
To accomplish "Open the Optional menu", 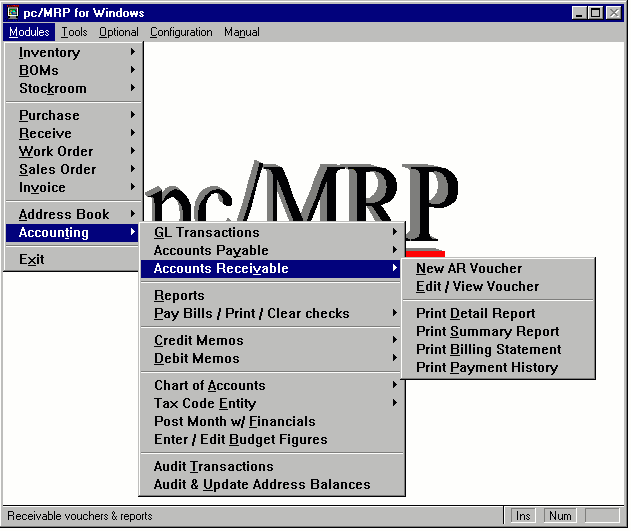I will point(119,32).
